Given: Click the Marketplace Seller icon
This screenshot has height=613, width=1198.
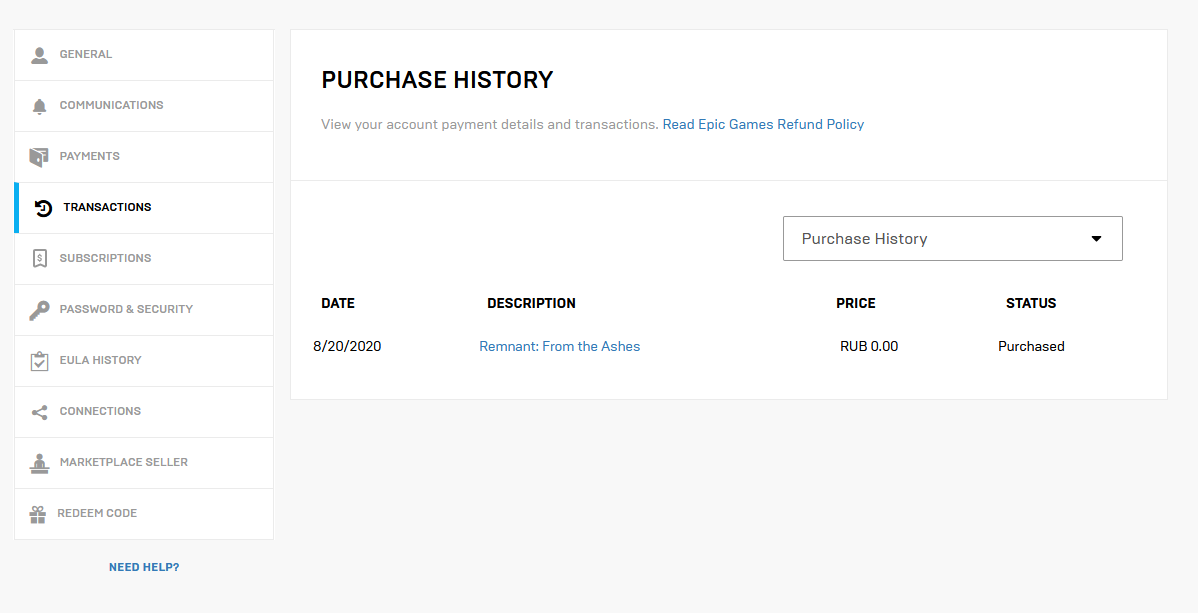Looking at the screenshot, I should click(40, 463).
